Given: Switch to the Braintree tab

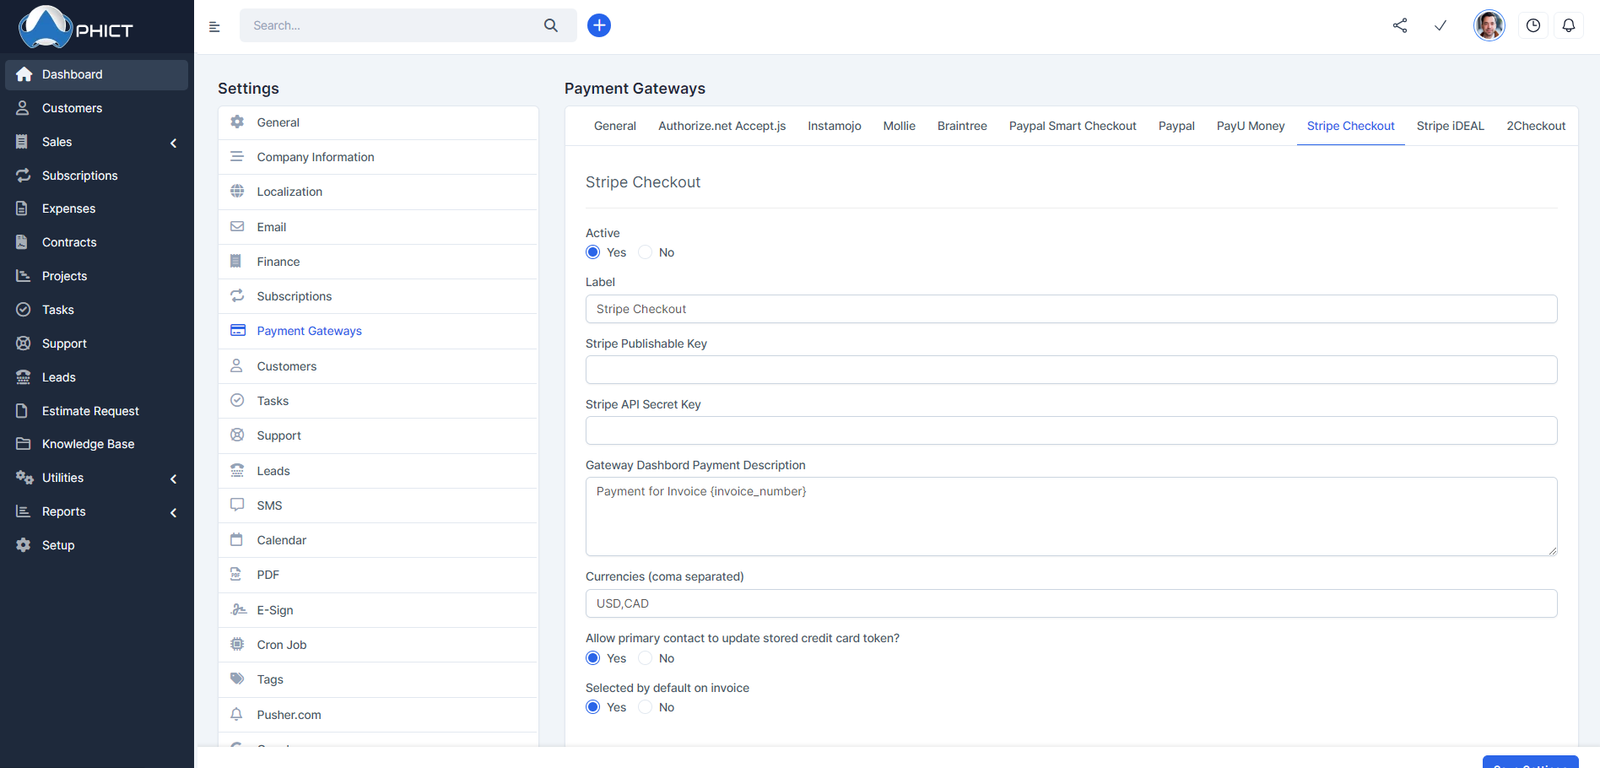Looking at the screenshot, I should click(962, 126).
